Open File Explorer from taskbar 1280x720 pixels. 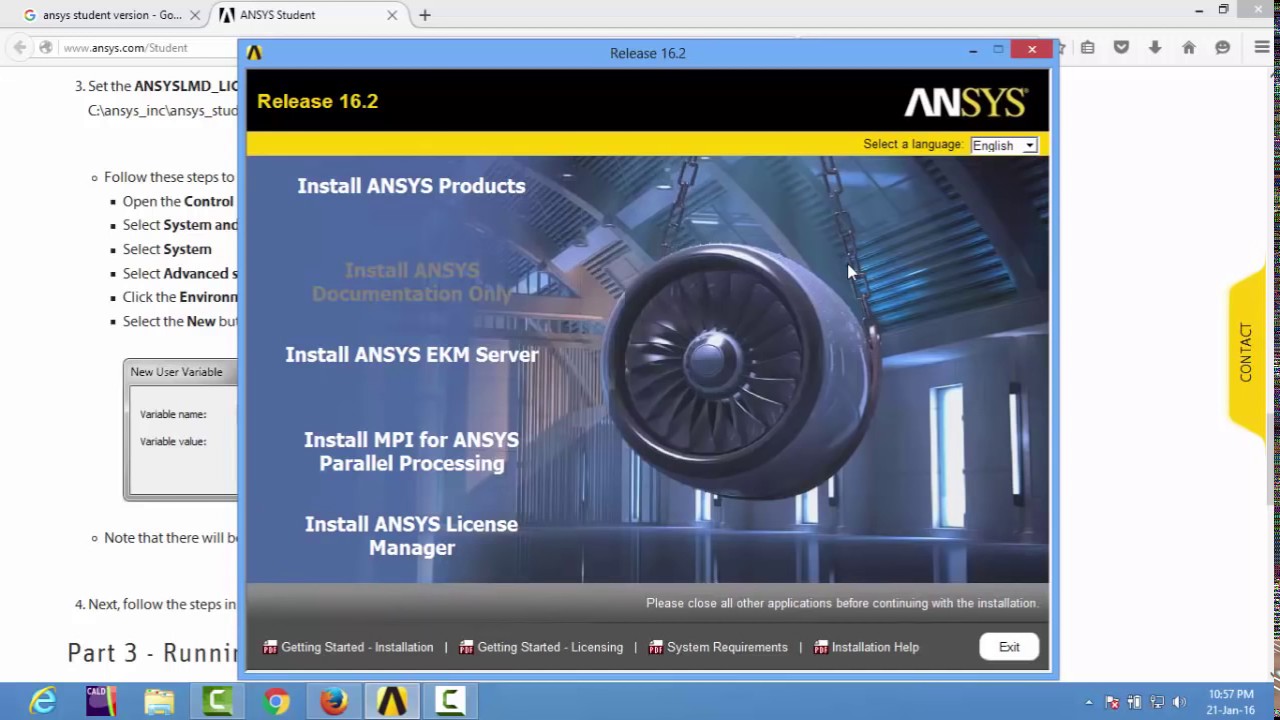[159, 702]
